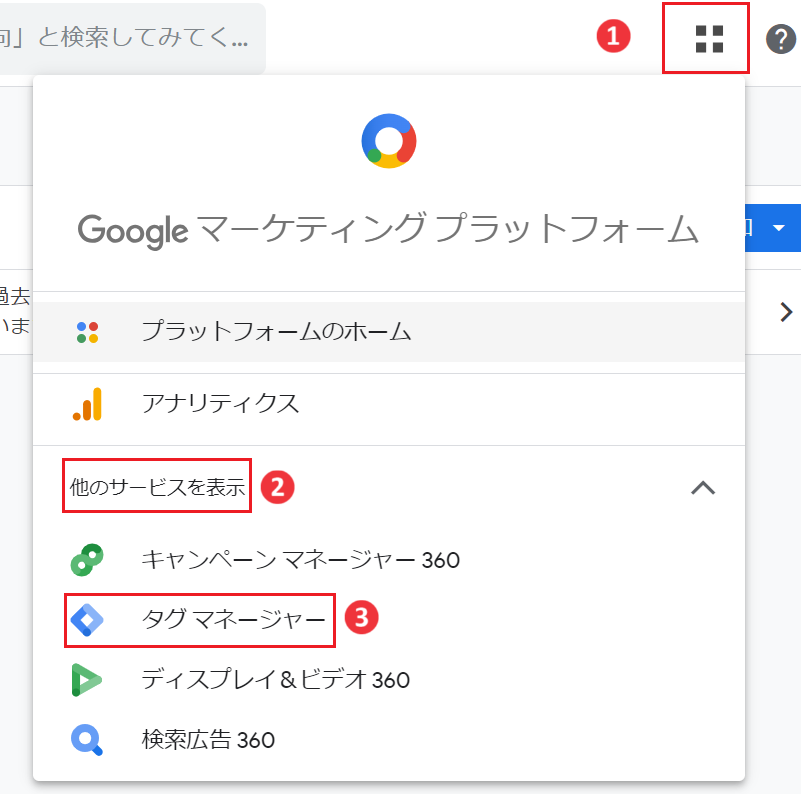
Task: Open キャンペーン マネージャー 360
Action: (300, 560)
